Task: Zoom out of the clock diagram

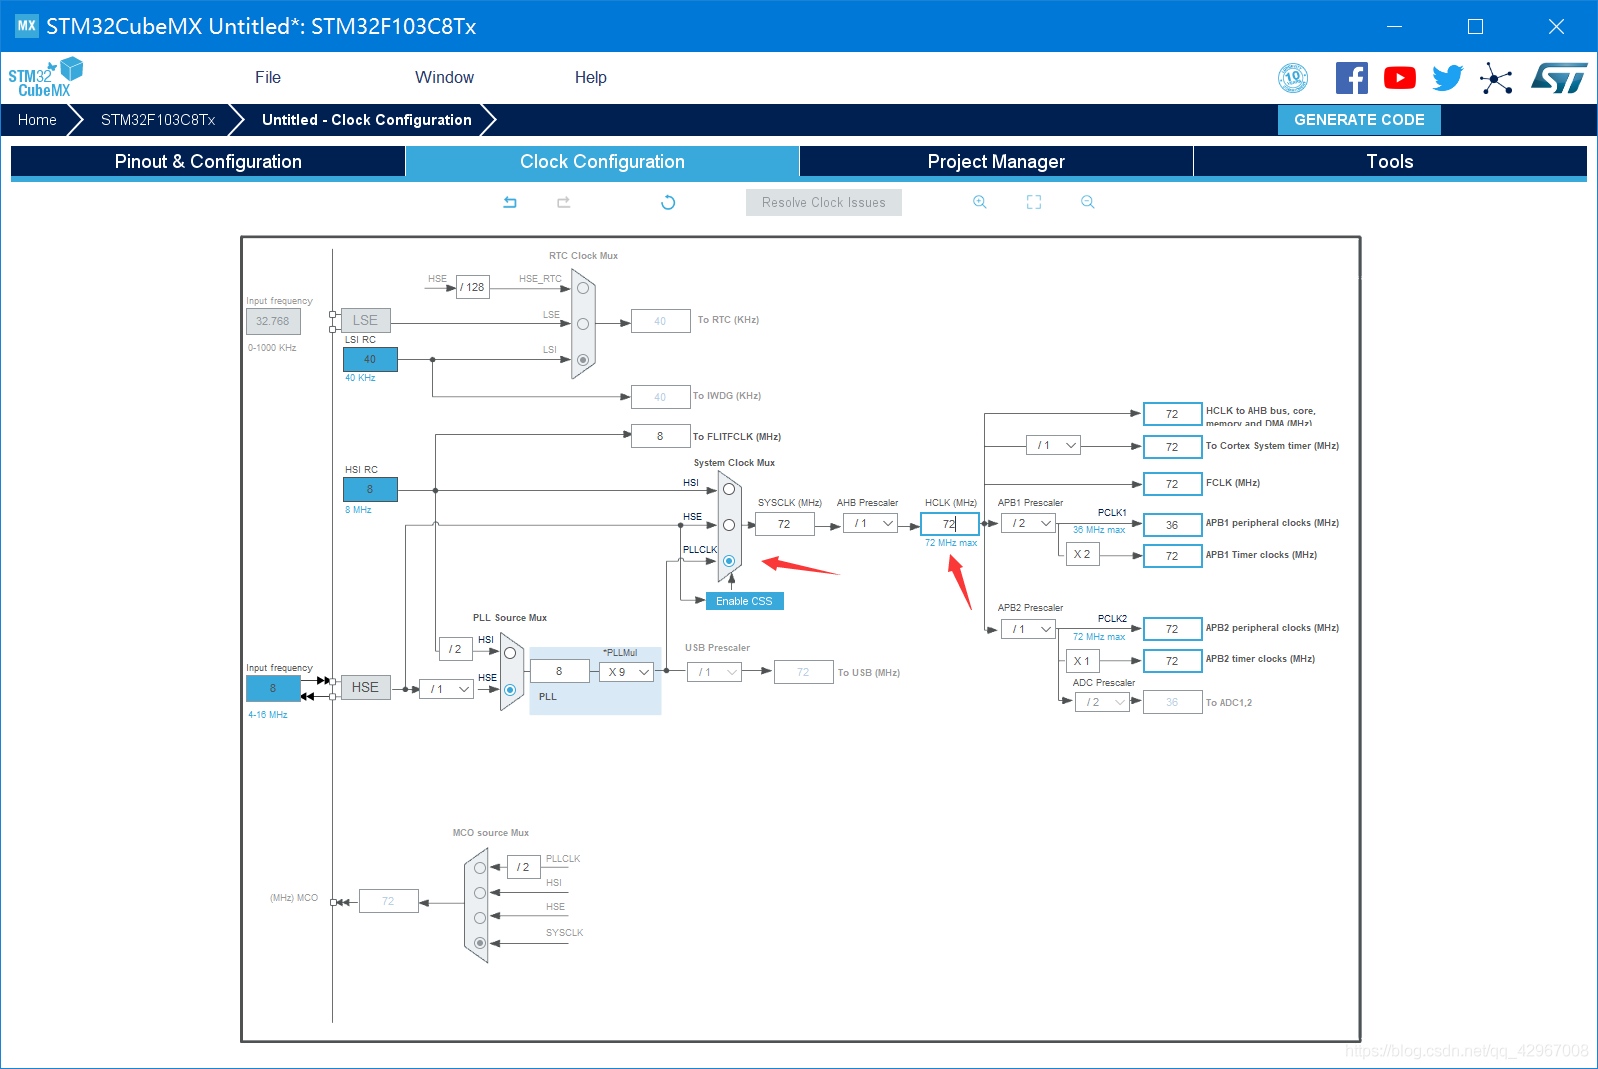Action: (x=1088, y=202)
